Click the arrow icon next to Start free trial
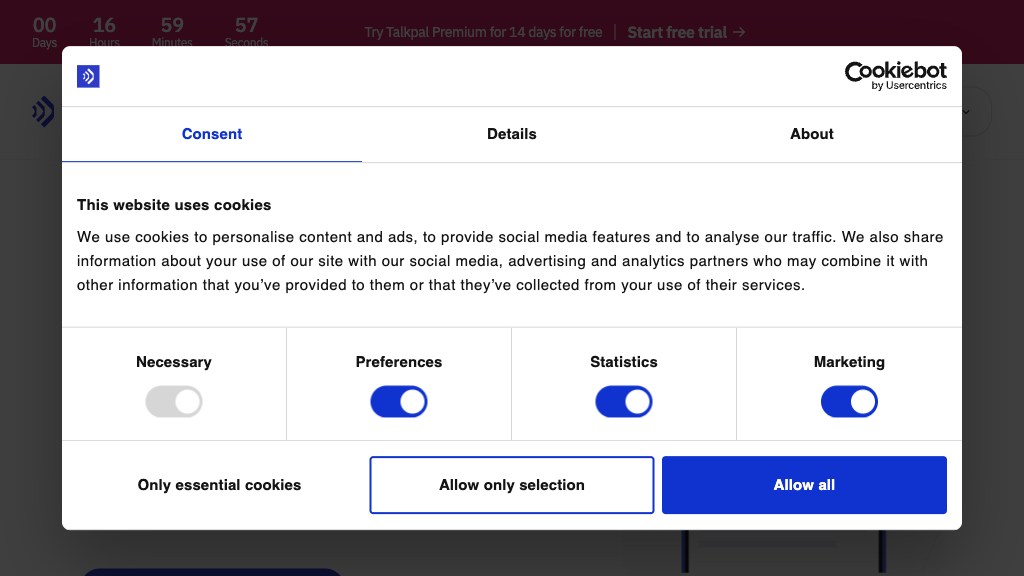The width and height of the screenshot is (1024, 576). [x=740, y=32]
